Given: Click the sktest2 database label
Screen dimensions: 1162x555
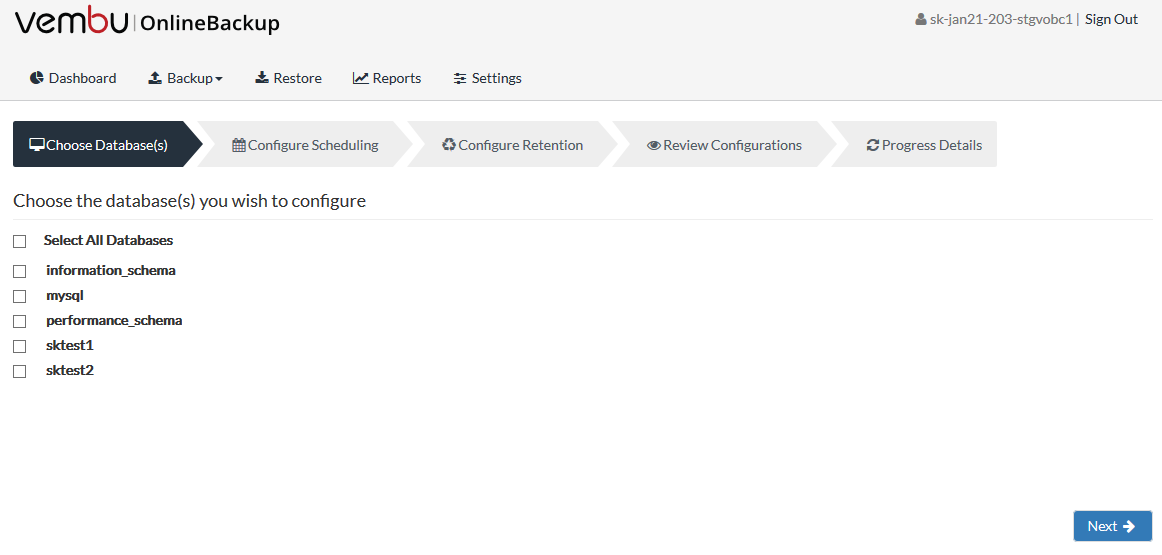Looking at the screenshot, I should click(x=70, y=370).
